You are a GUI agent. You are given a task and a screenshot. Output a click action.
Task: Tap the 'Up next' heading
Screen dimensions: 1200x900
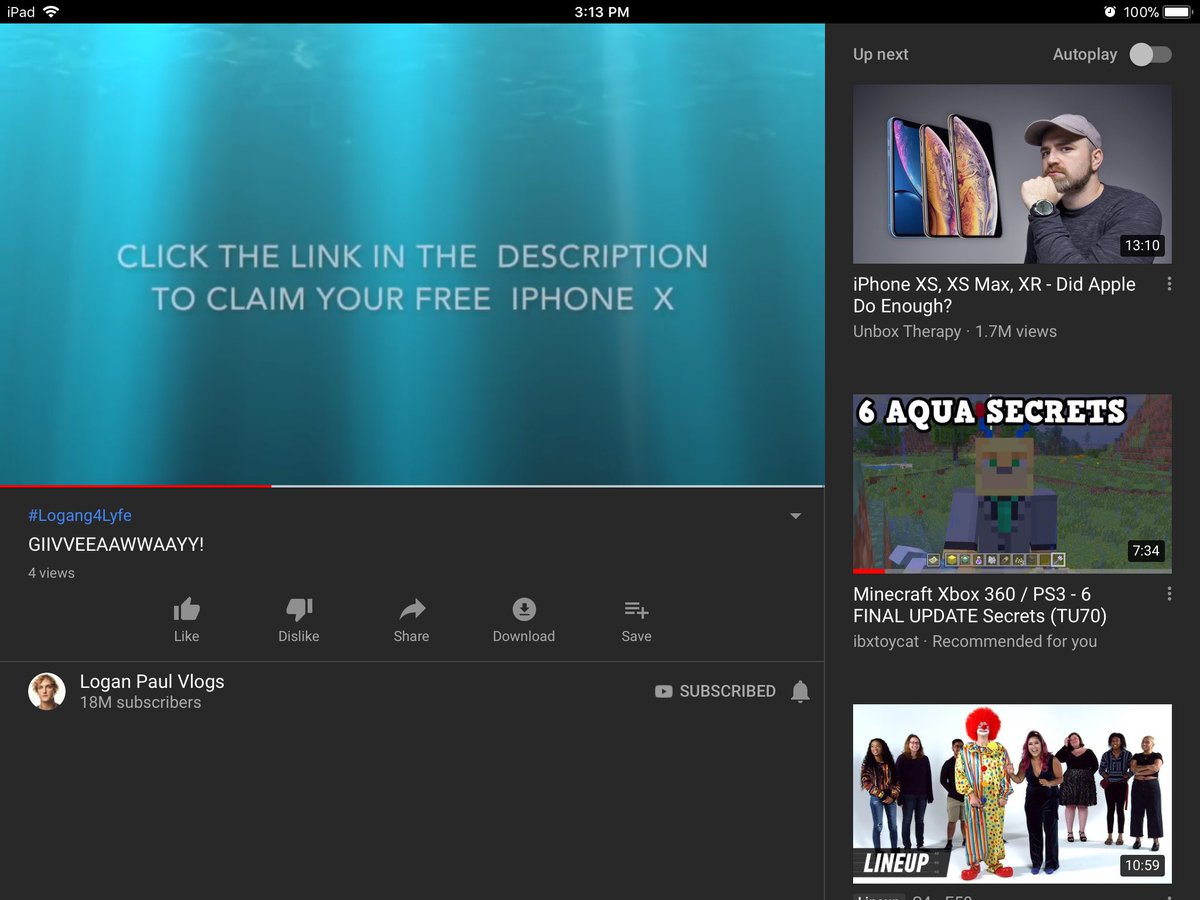(x=881, y=55)
